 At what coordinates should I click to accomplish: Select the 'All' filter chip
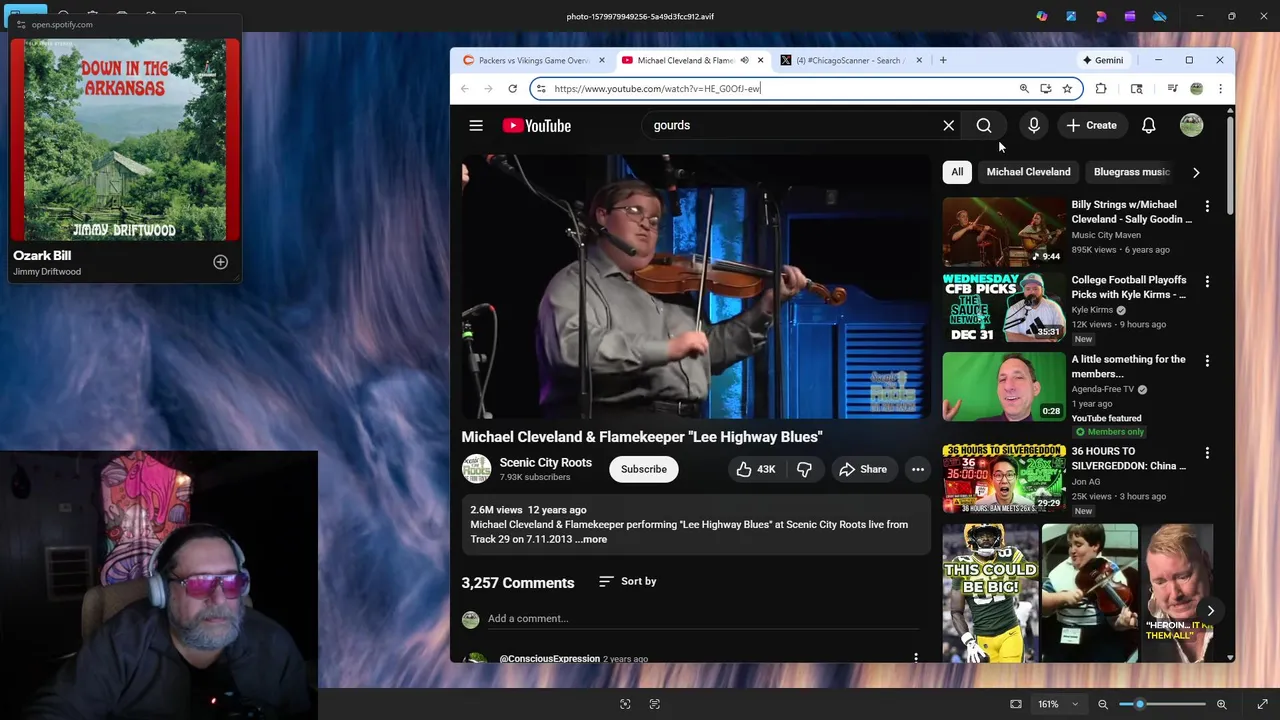tap(957, 172)
